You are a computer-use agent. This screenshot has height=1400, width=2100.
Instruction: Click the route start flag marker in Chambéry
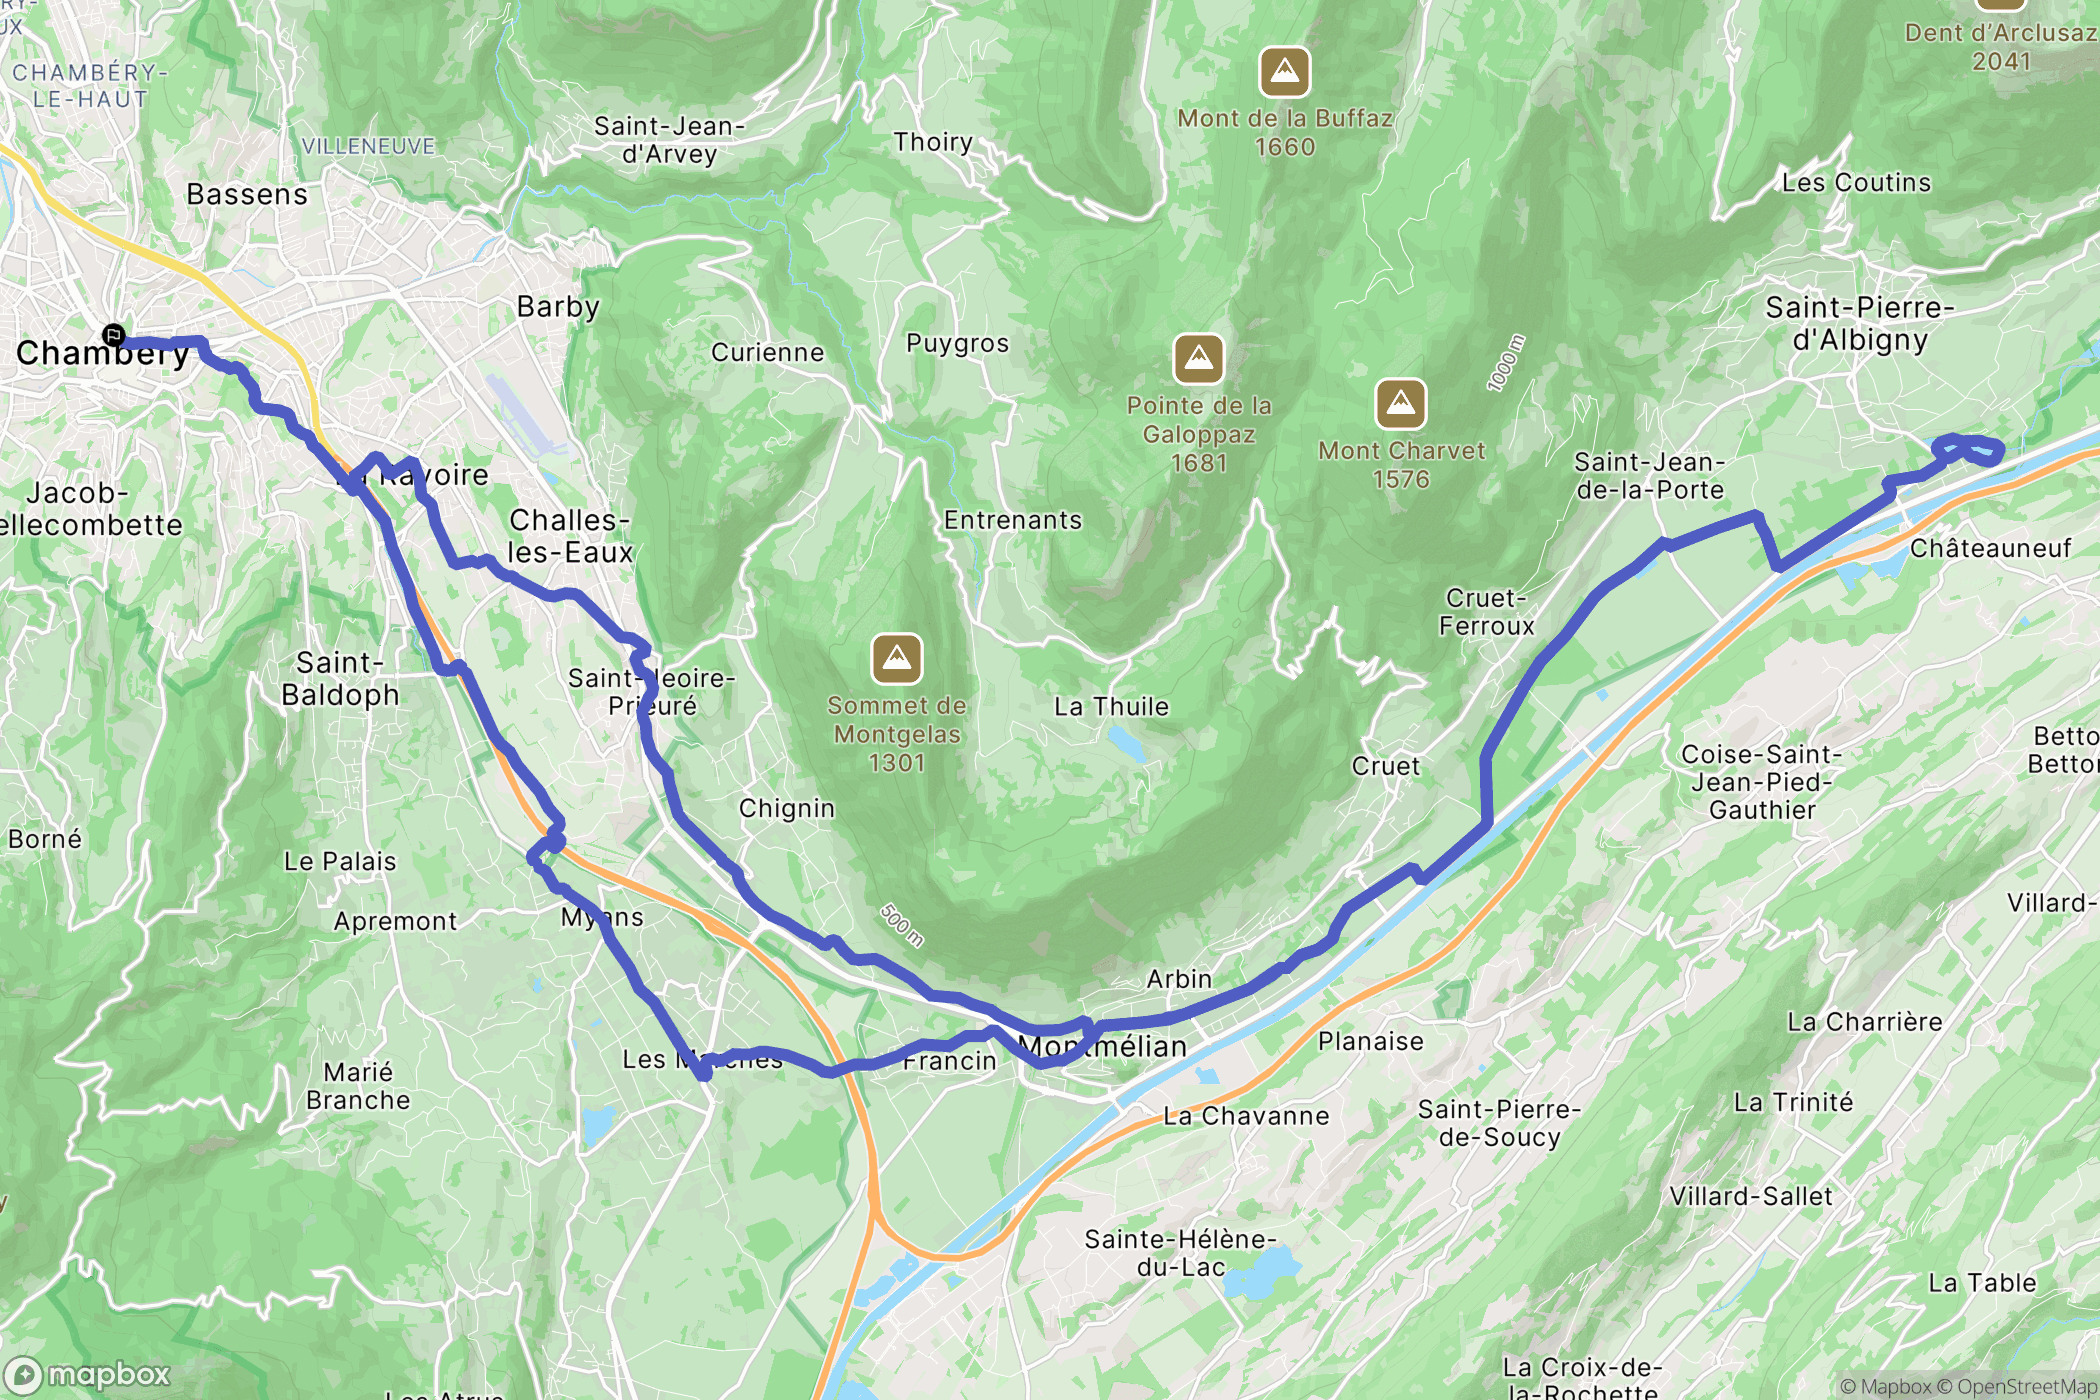(x=114, y=335)
